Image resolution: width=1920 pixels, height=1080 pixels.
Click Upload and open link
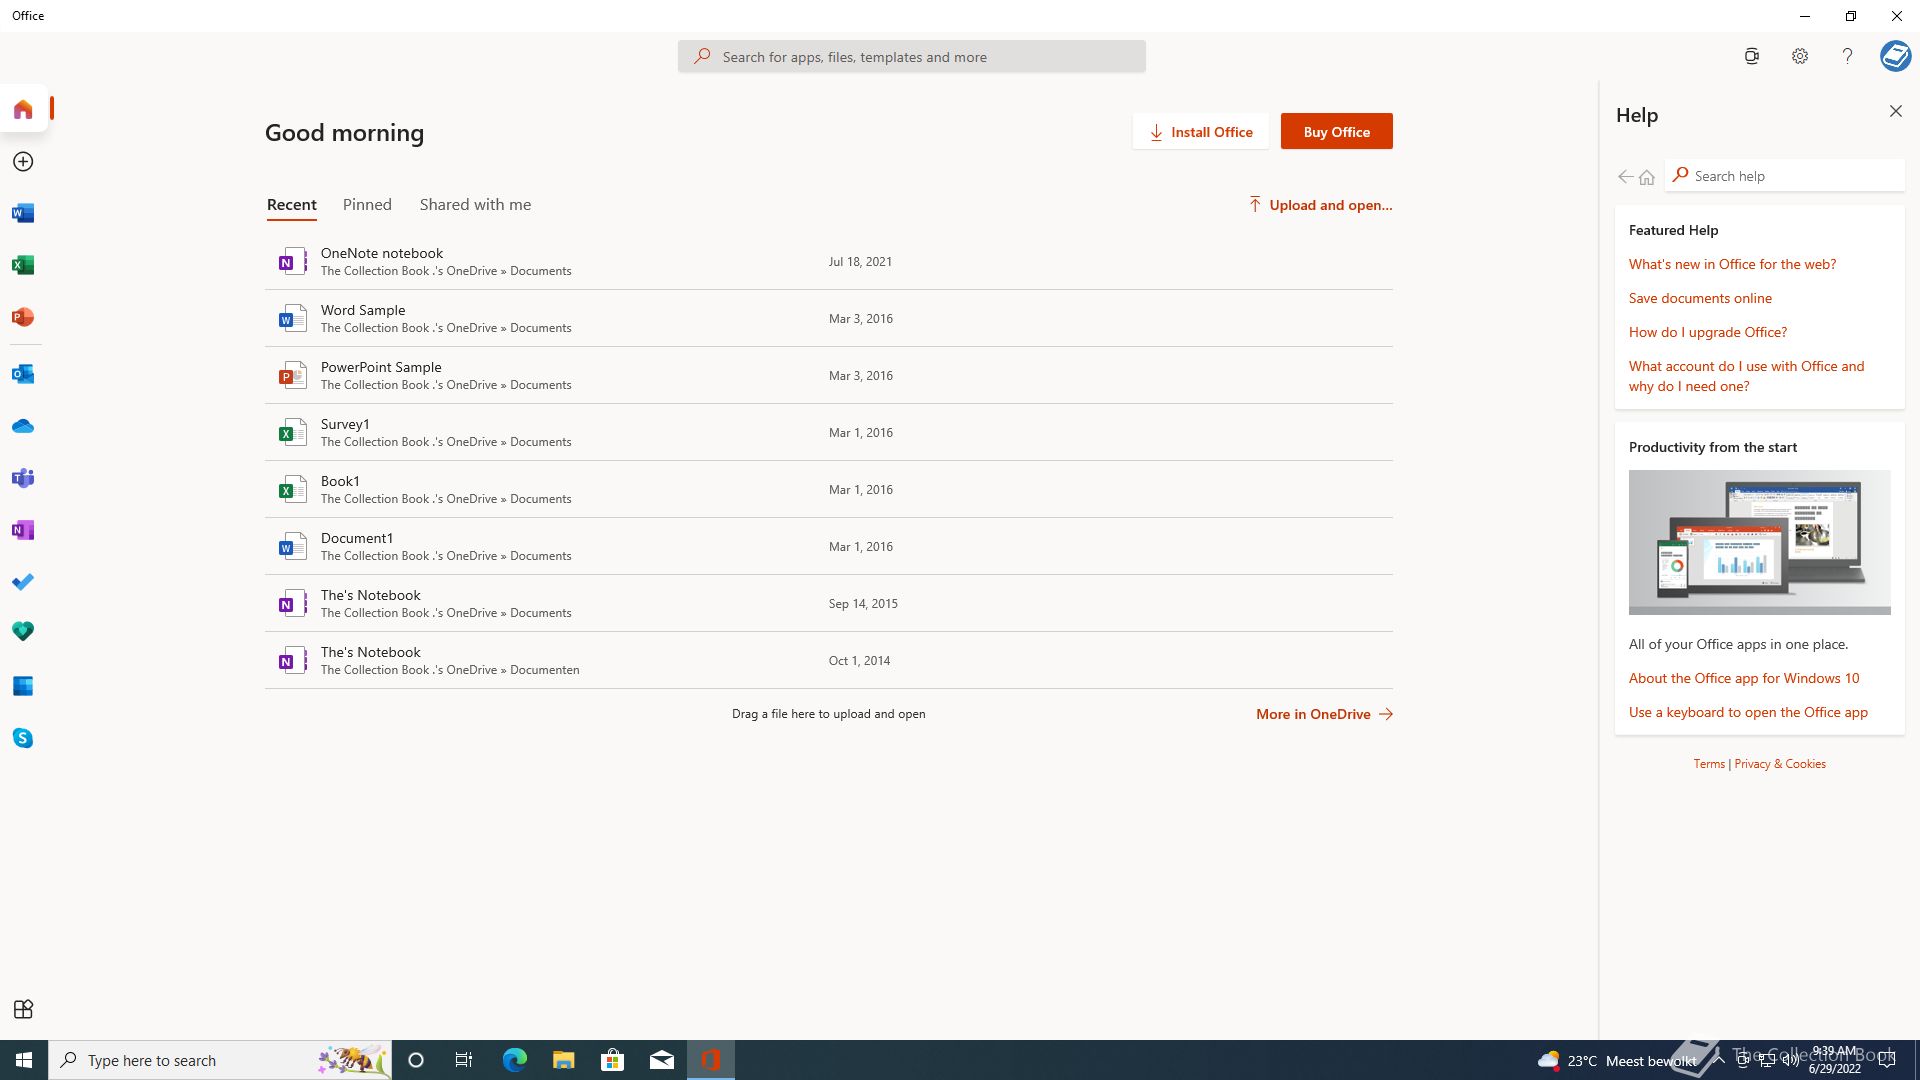click(1320, 205)
